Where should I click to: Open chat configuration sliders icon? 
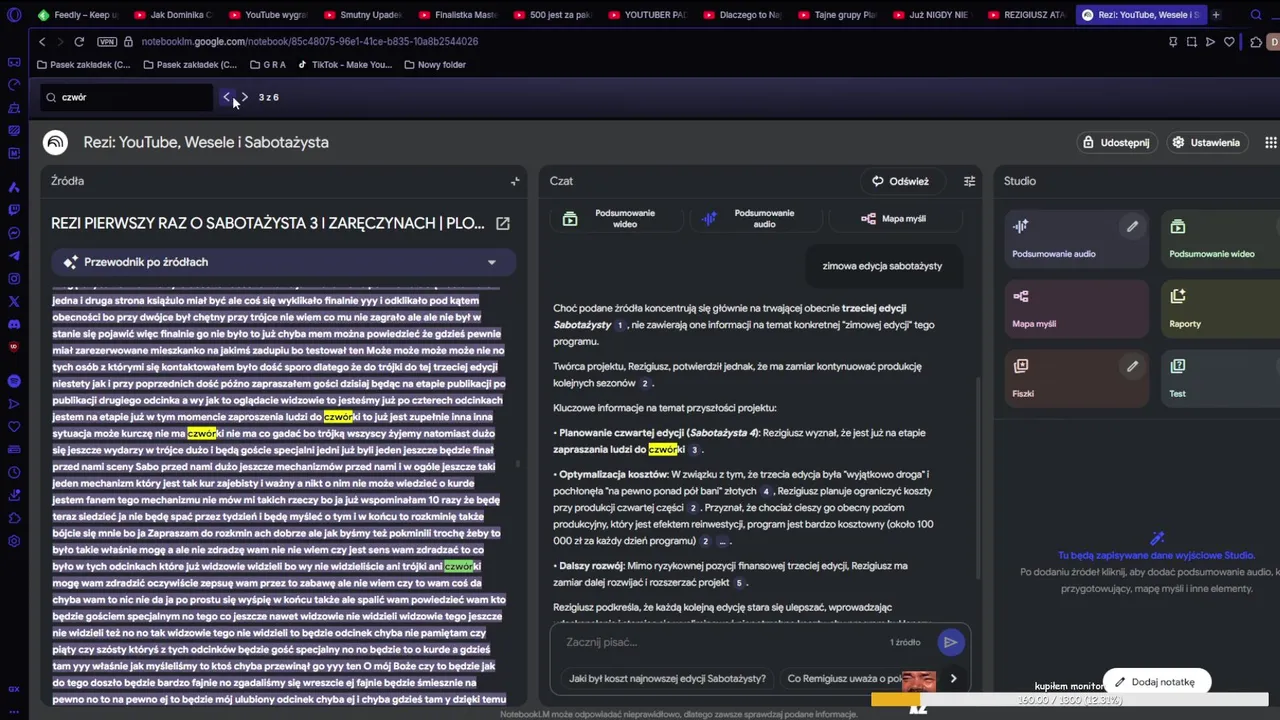point(969,181)
